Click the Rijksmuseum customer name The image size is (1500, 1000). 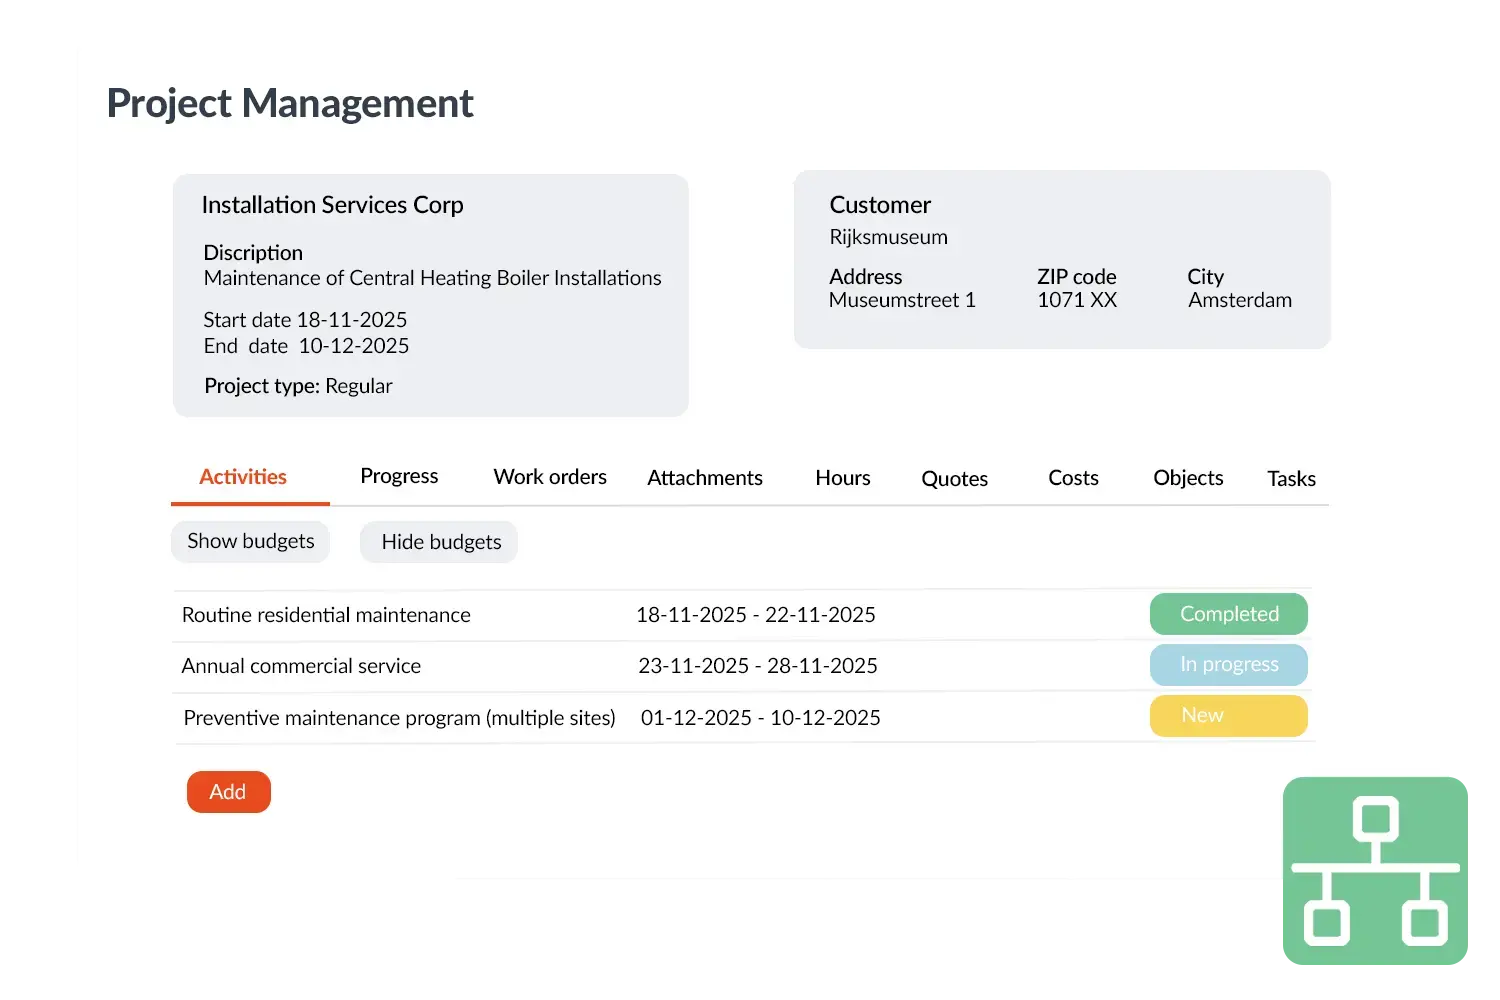pos(888,237)
